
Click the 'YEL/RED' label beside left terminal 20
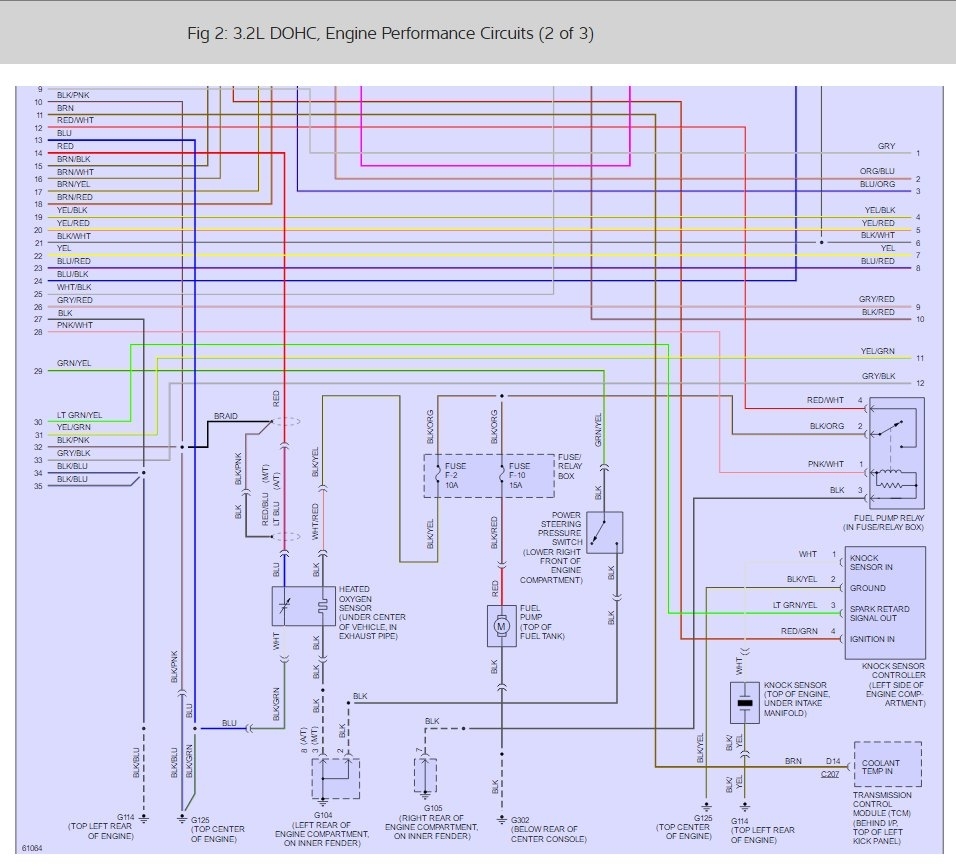[73, 223]
